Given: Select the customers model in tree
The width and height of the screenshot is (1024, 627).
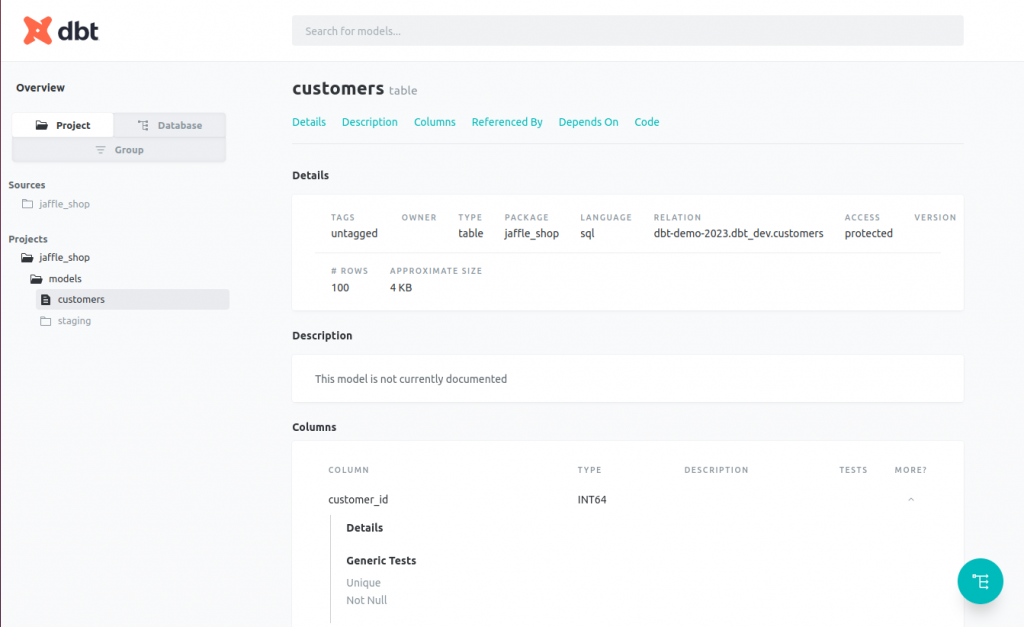Looking at the screenshot, I should click(x=133, y=299).
